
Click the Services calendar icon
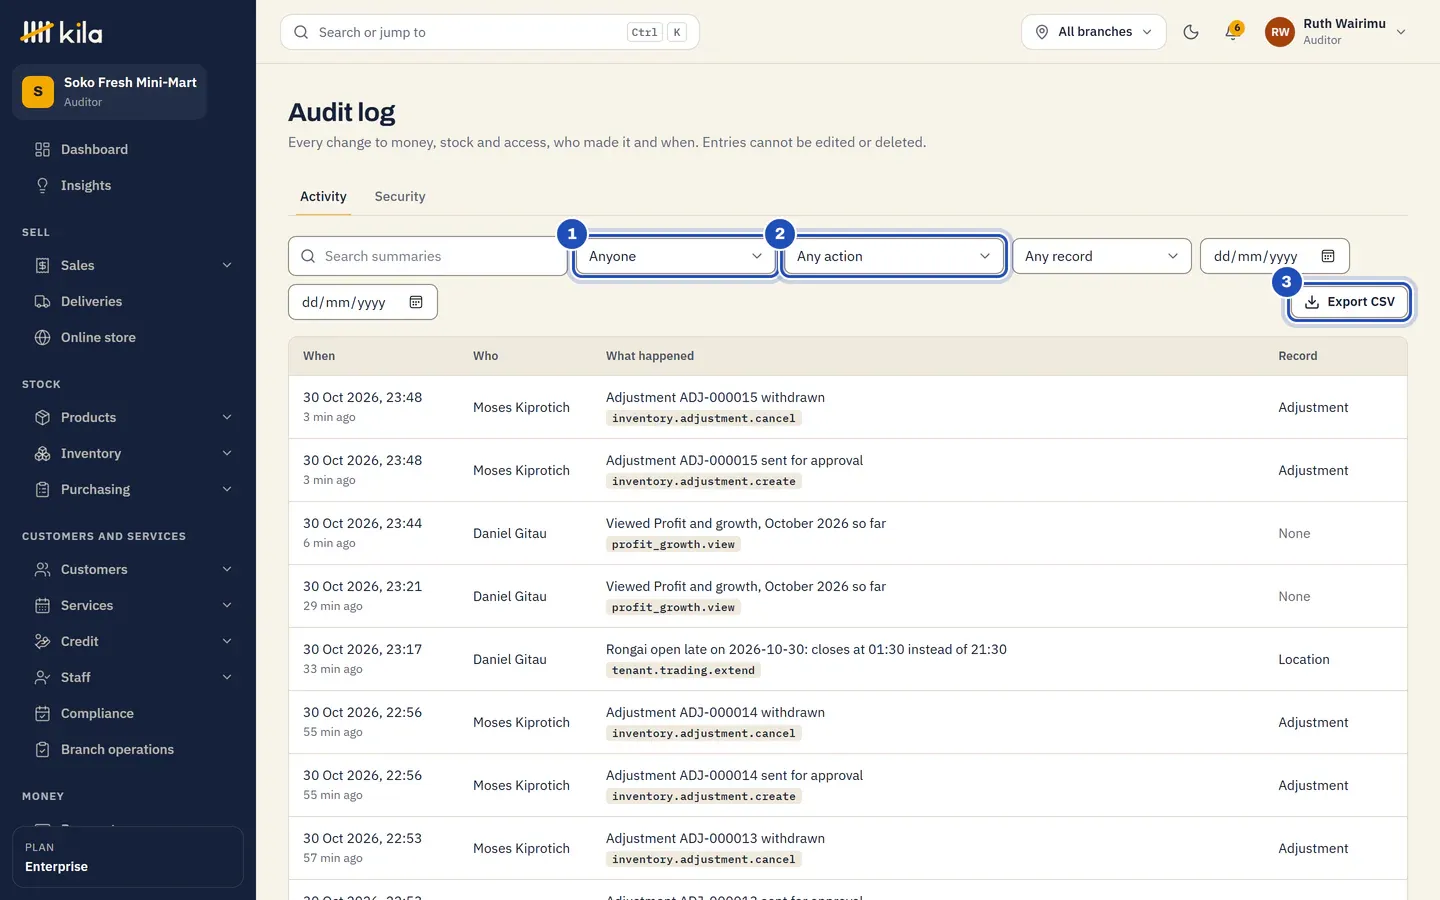[x=42, y=605]
